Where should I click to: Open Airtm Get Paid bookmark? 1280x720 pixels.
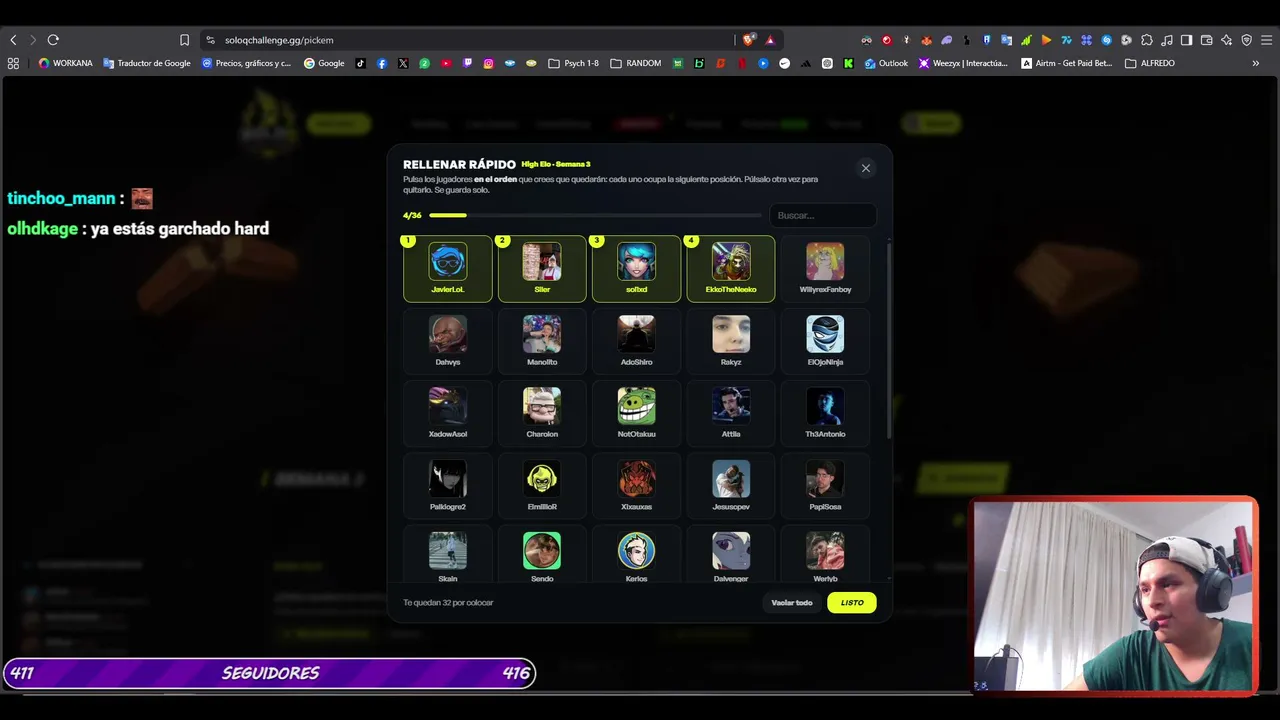pos(1067,63)
